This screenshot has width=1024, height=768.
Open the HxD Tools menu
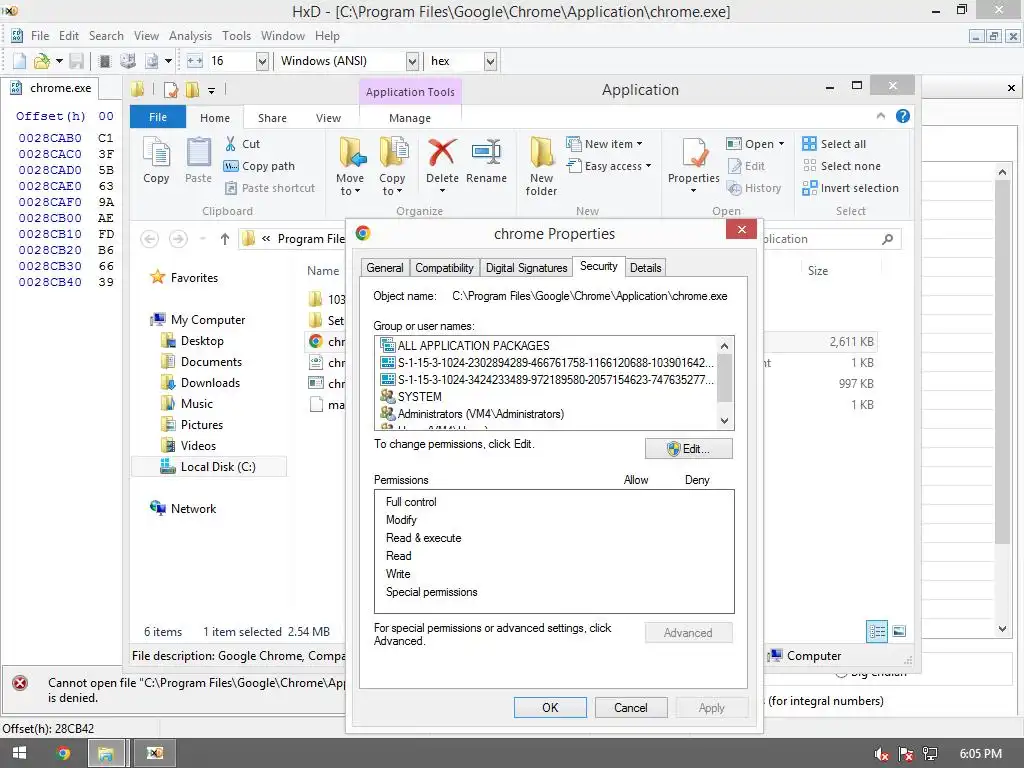pyautogui.click(x=236, y=36)
